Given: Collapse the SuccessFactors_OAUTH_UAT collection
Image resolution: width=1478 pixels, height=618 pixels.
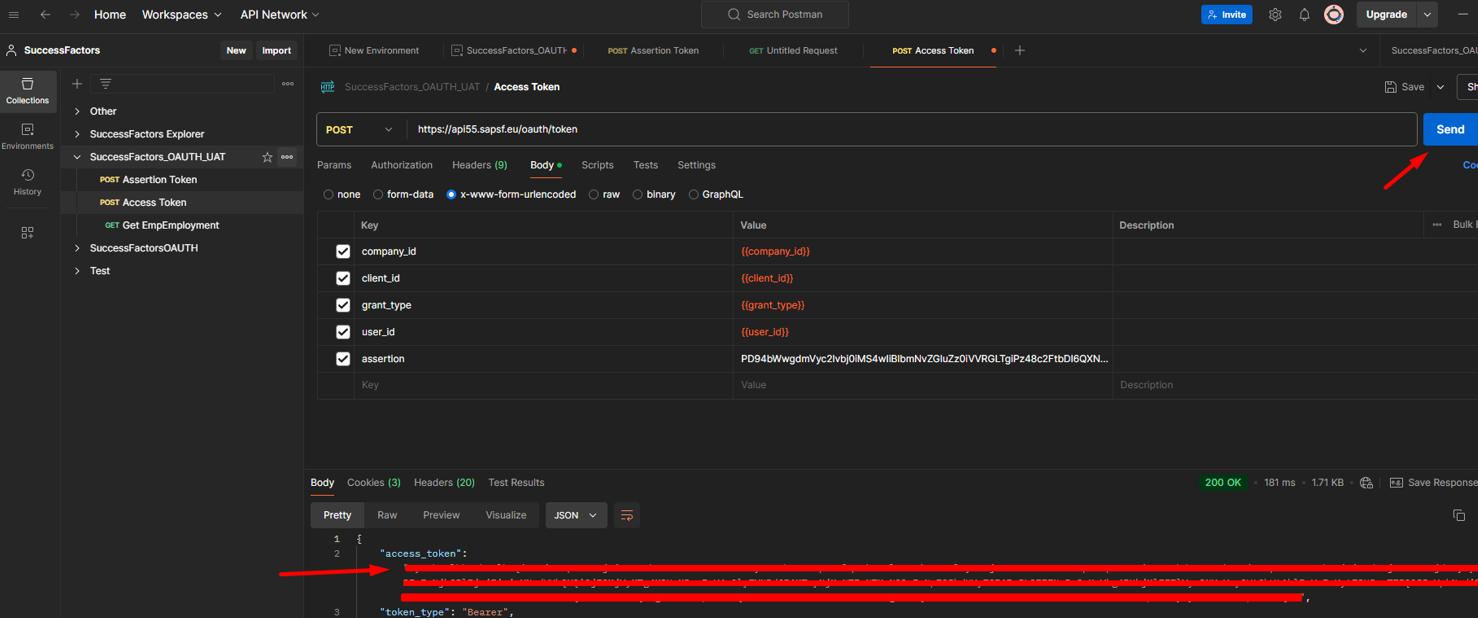Looking at the screenshot, I should [77, 157].
